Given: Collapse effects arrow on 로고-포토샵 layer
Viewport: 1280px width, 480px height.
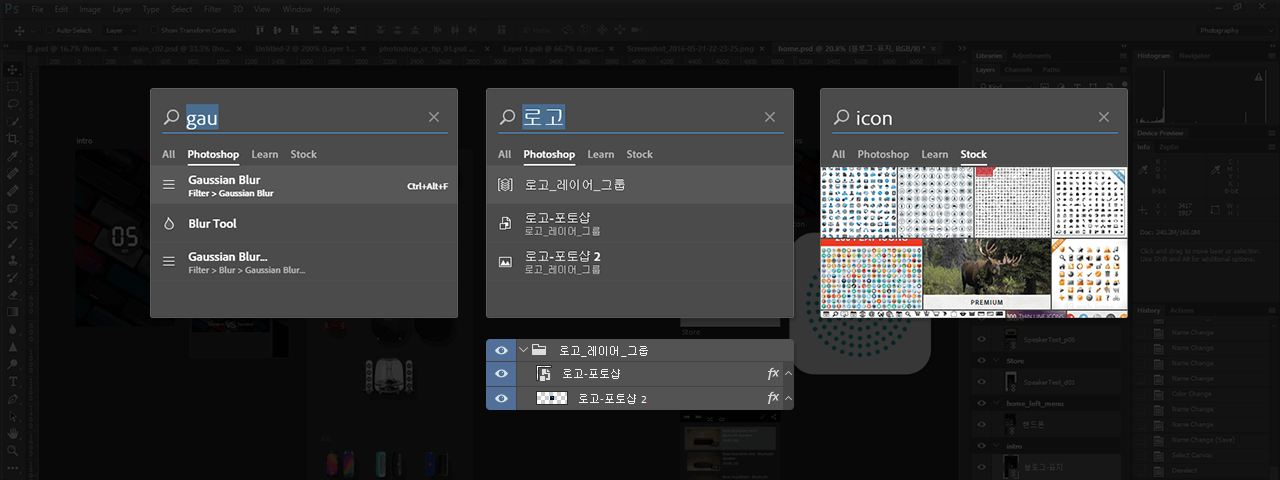Looking at the screenshot, I should coord(788,374).
